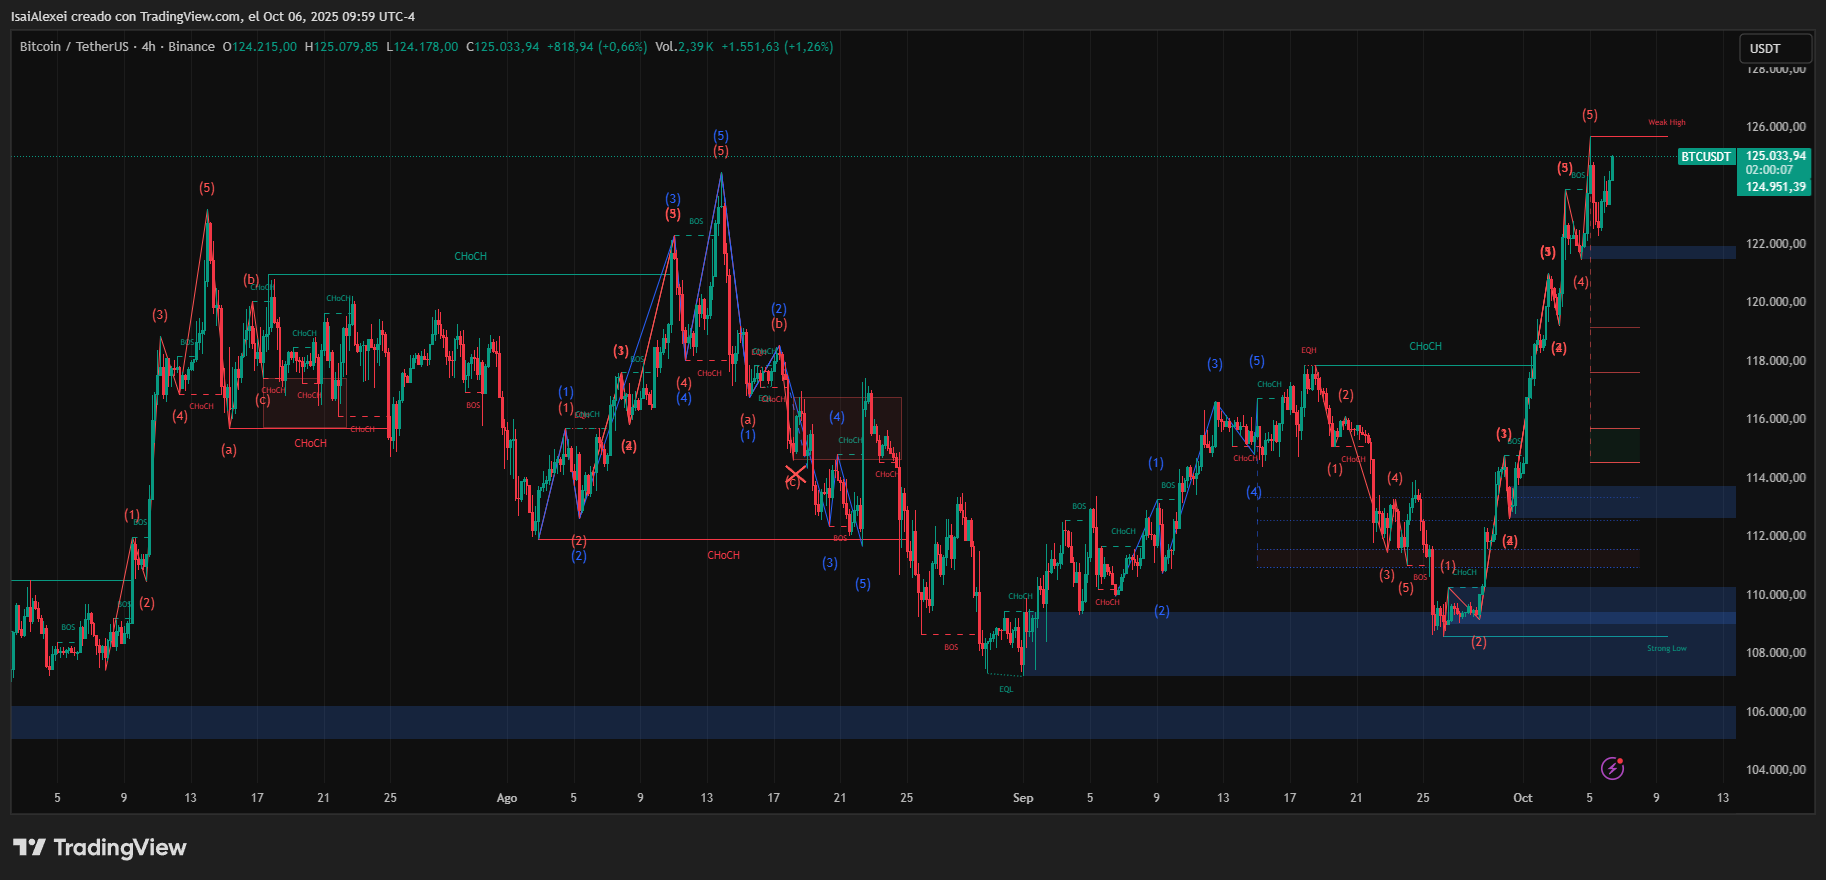Click the purple lightning bolt event icon
1826x880 pixels.
pyautogui.click(x=1612, y=768)
